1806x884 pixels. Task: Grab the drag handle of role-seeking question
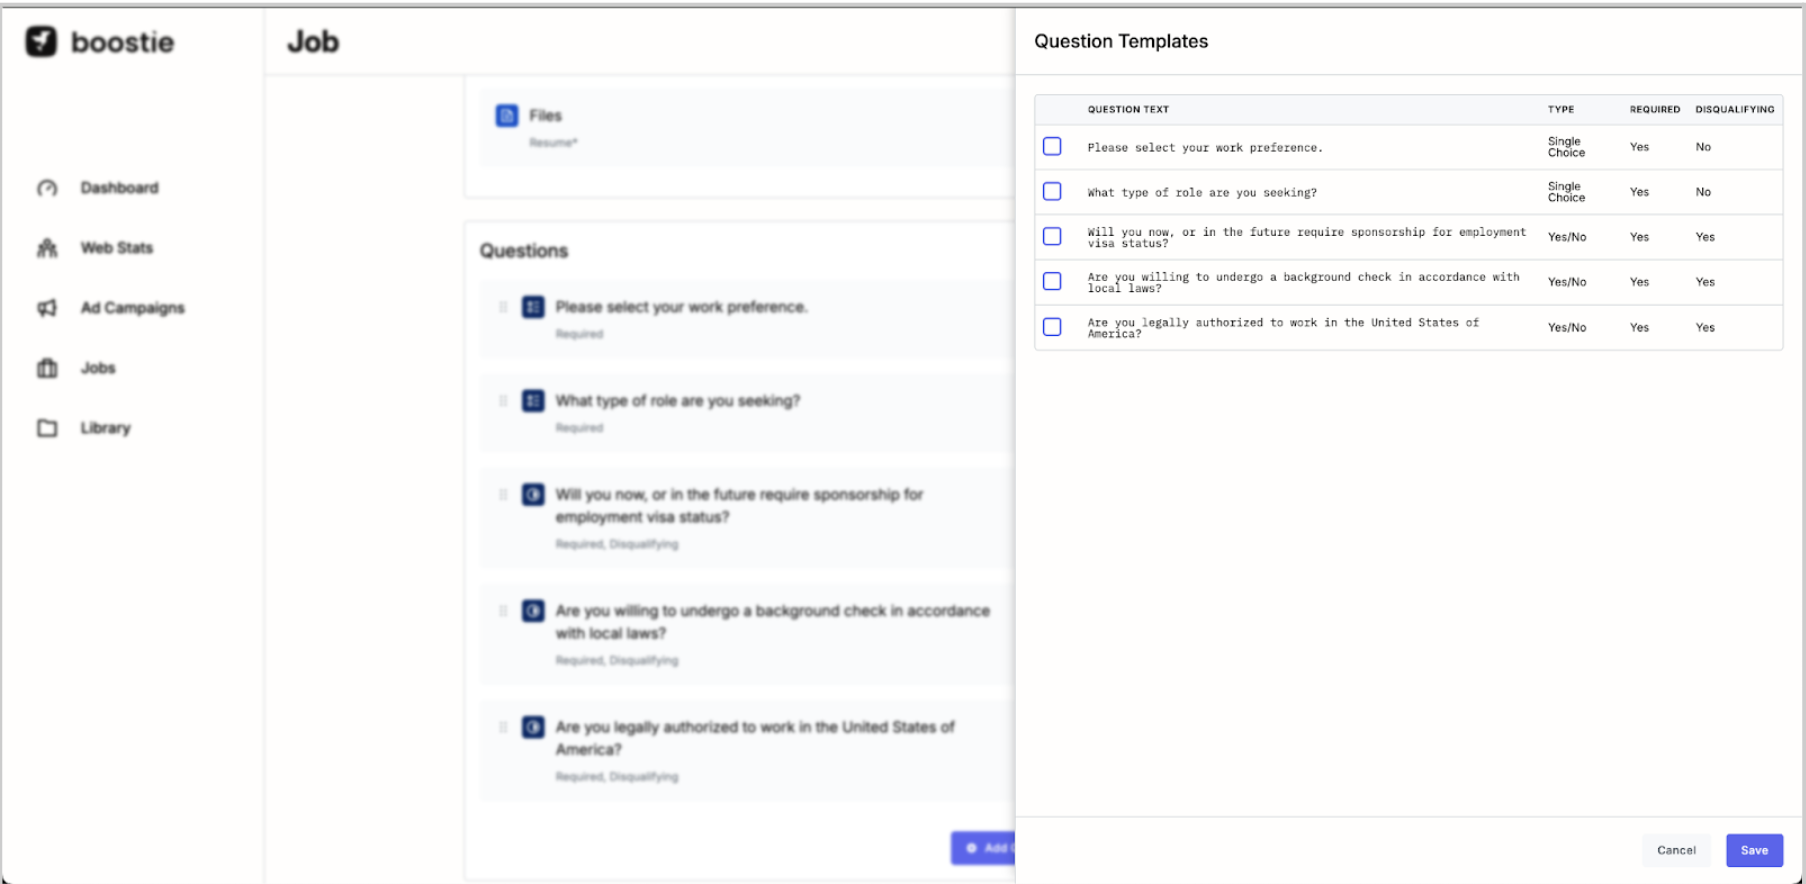[503, 401]
